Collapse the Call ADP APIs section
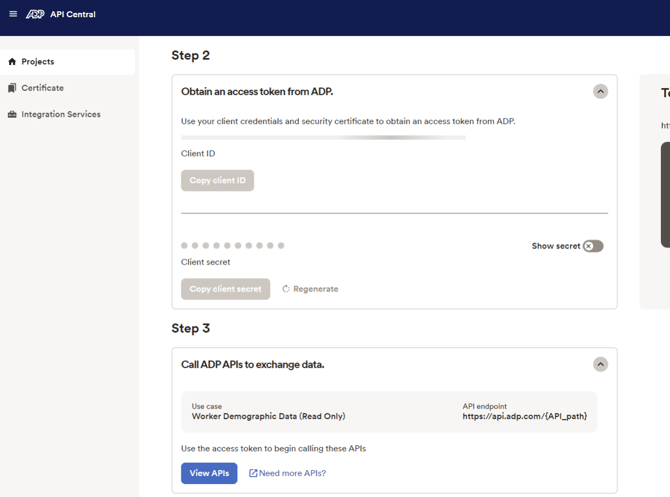This screenshot has width=670, height=497. point(600,365)
